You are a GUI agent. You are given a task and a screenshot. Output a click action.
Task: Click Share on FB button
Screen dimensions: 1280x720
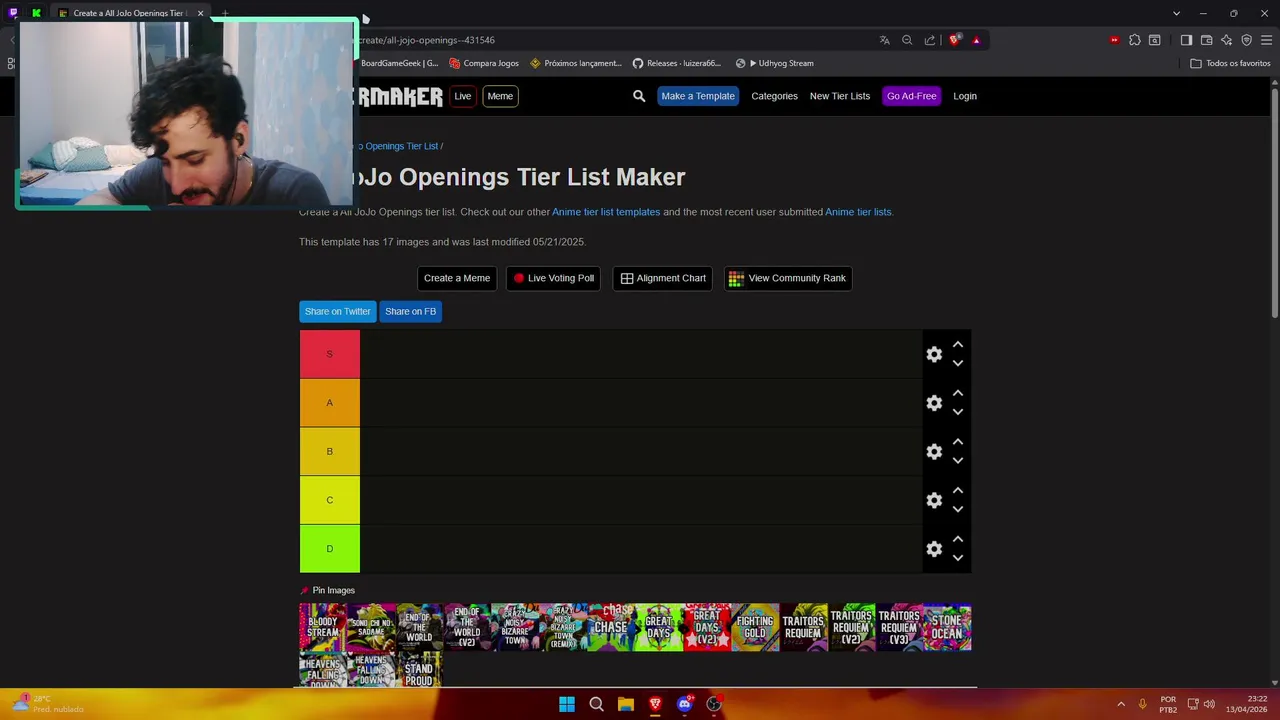[x=410, y=311]
